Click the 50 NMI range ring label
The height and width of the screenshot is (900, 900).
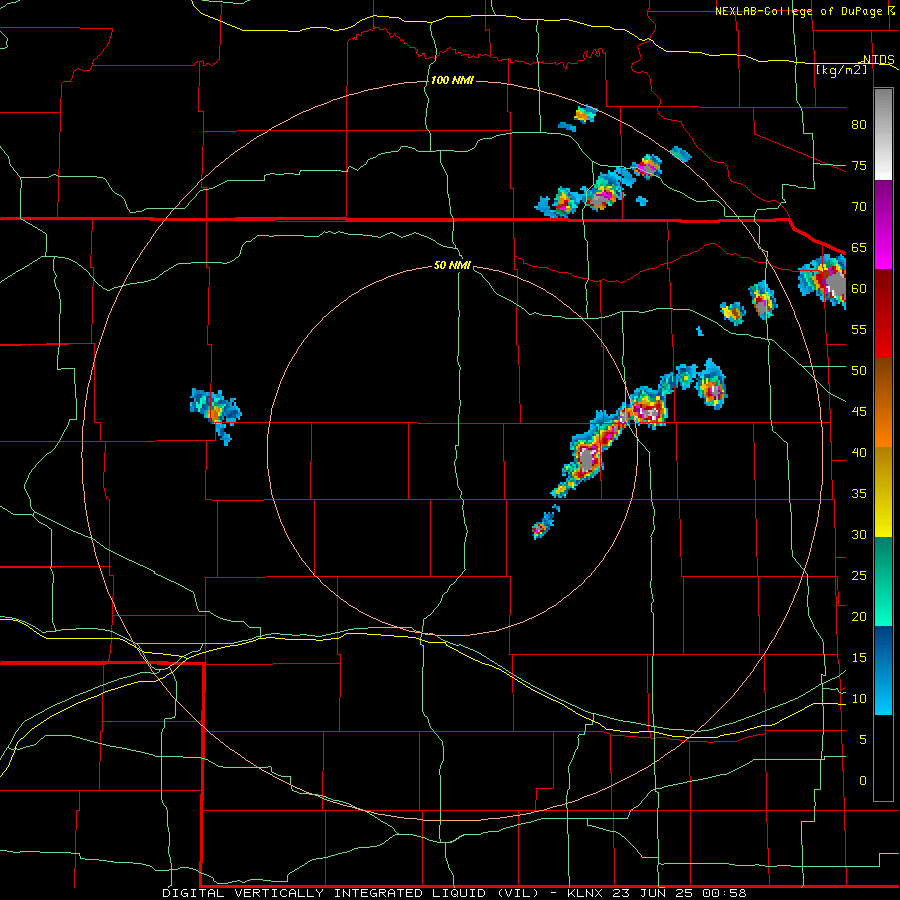pyautogui.click(x=452, y=265)
